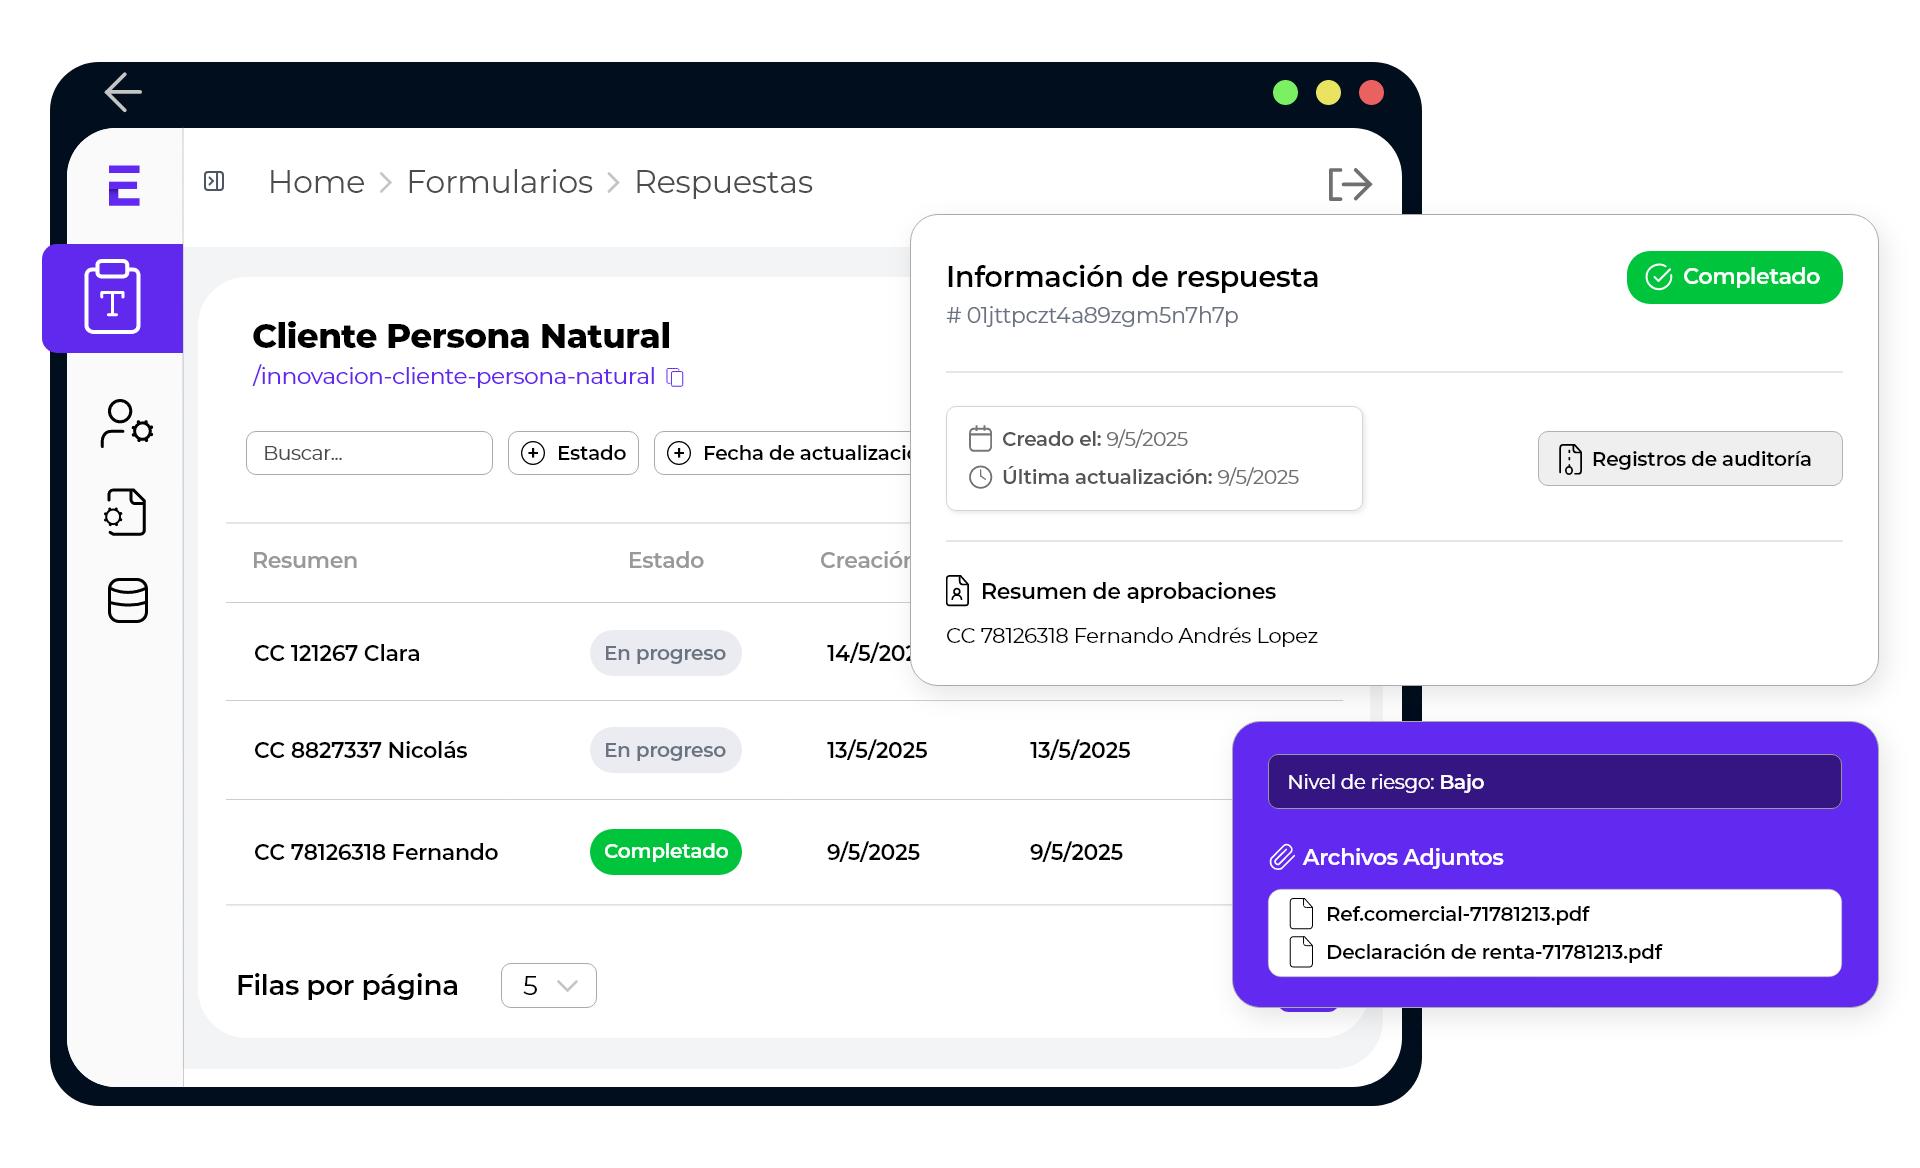This screenshot has width=1920, height=1168.
Task: Click En progreso status for Clara
Action: coord(665,653)
